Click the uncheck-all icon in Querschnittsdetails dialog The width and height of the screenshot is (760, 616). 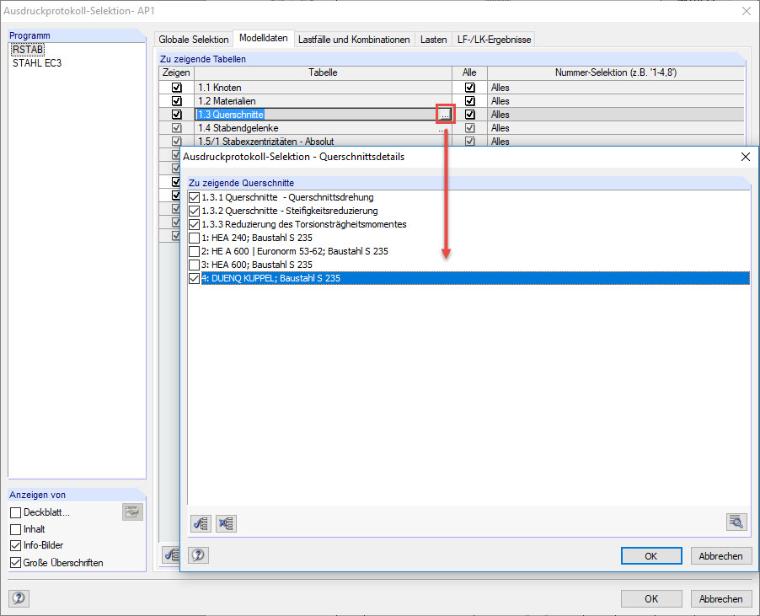(x=226, y=523)
